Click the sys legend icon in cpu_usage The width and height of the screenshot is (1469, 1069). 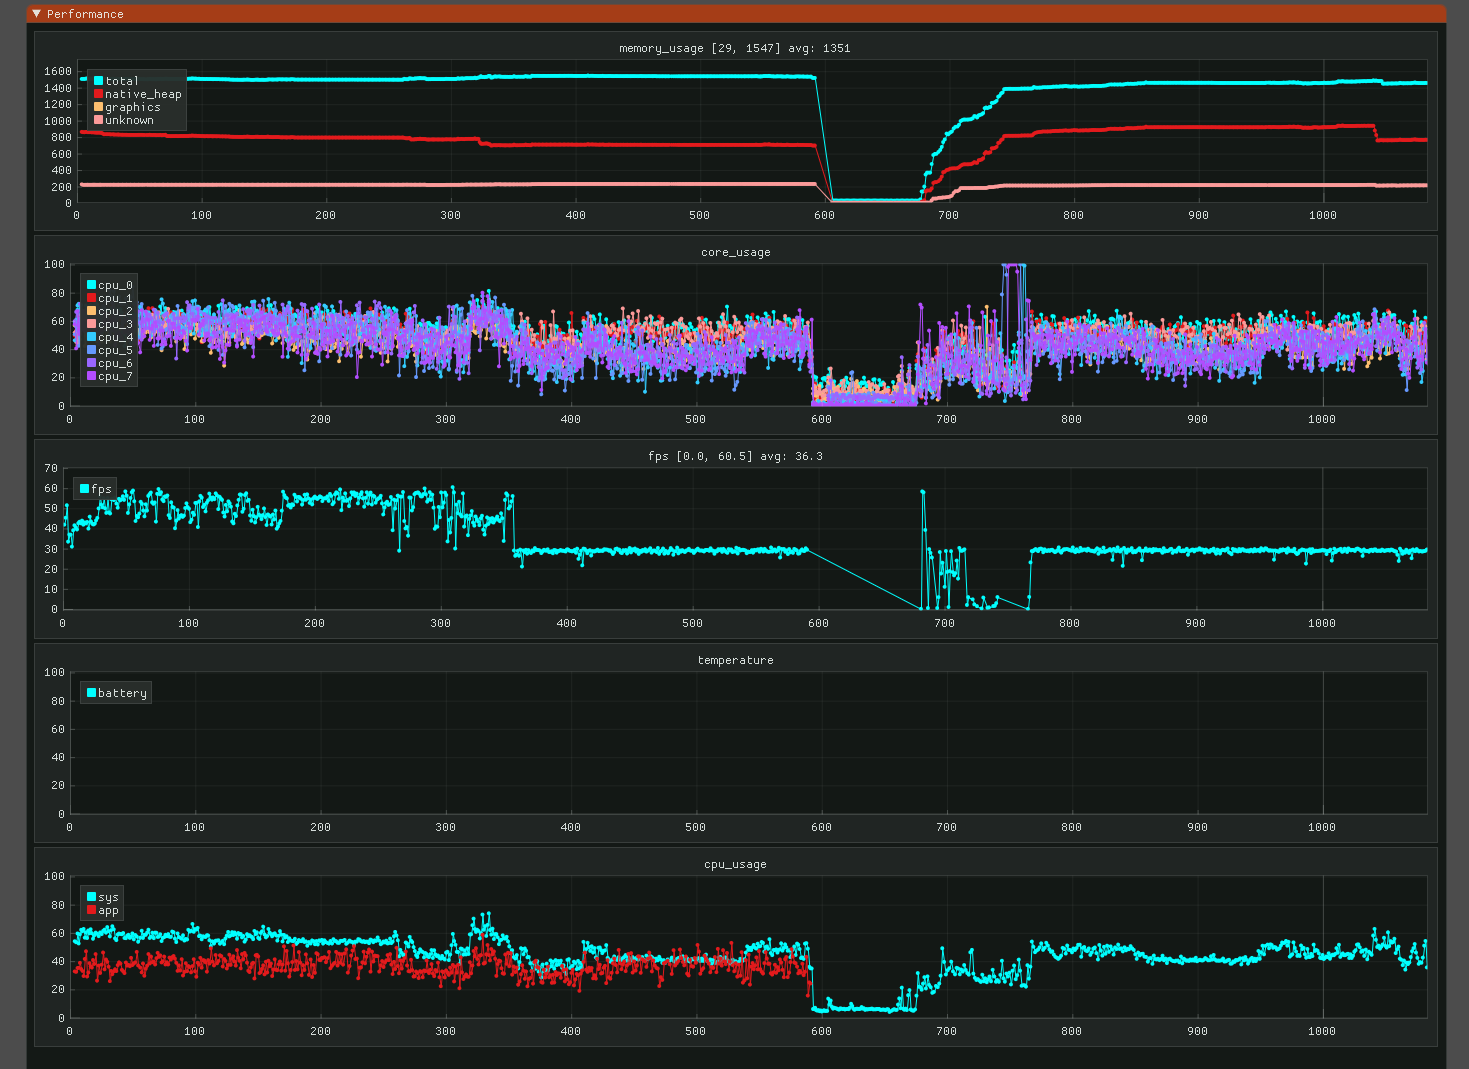pos(93,897)
